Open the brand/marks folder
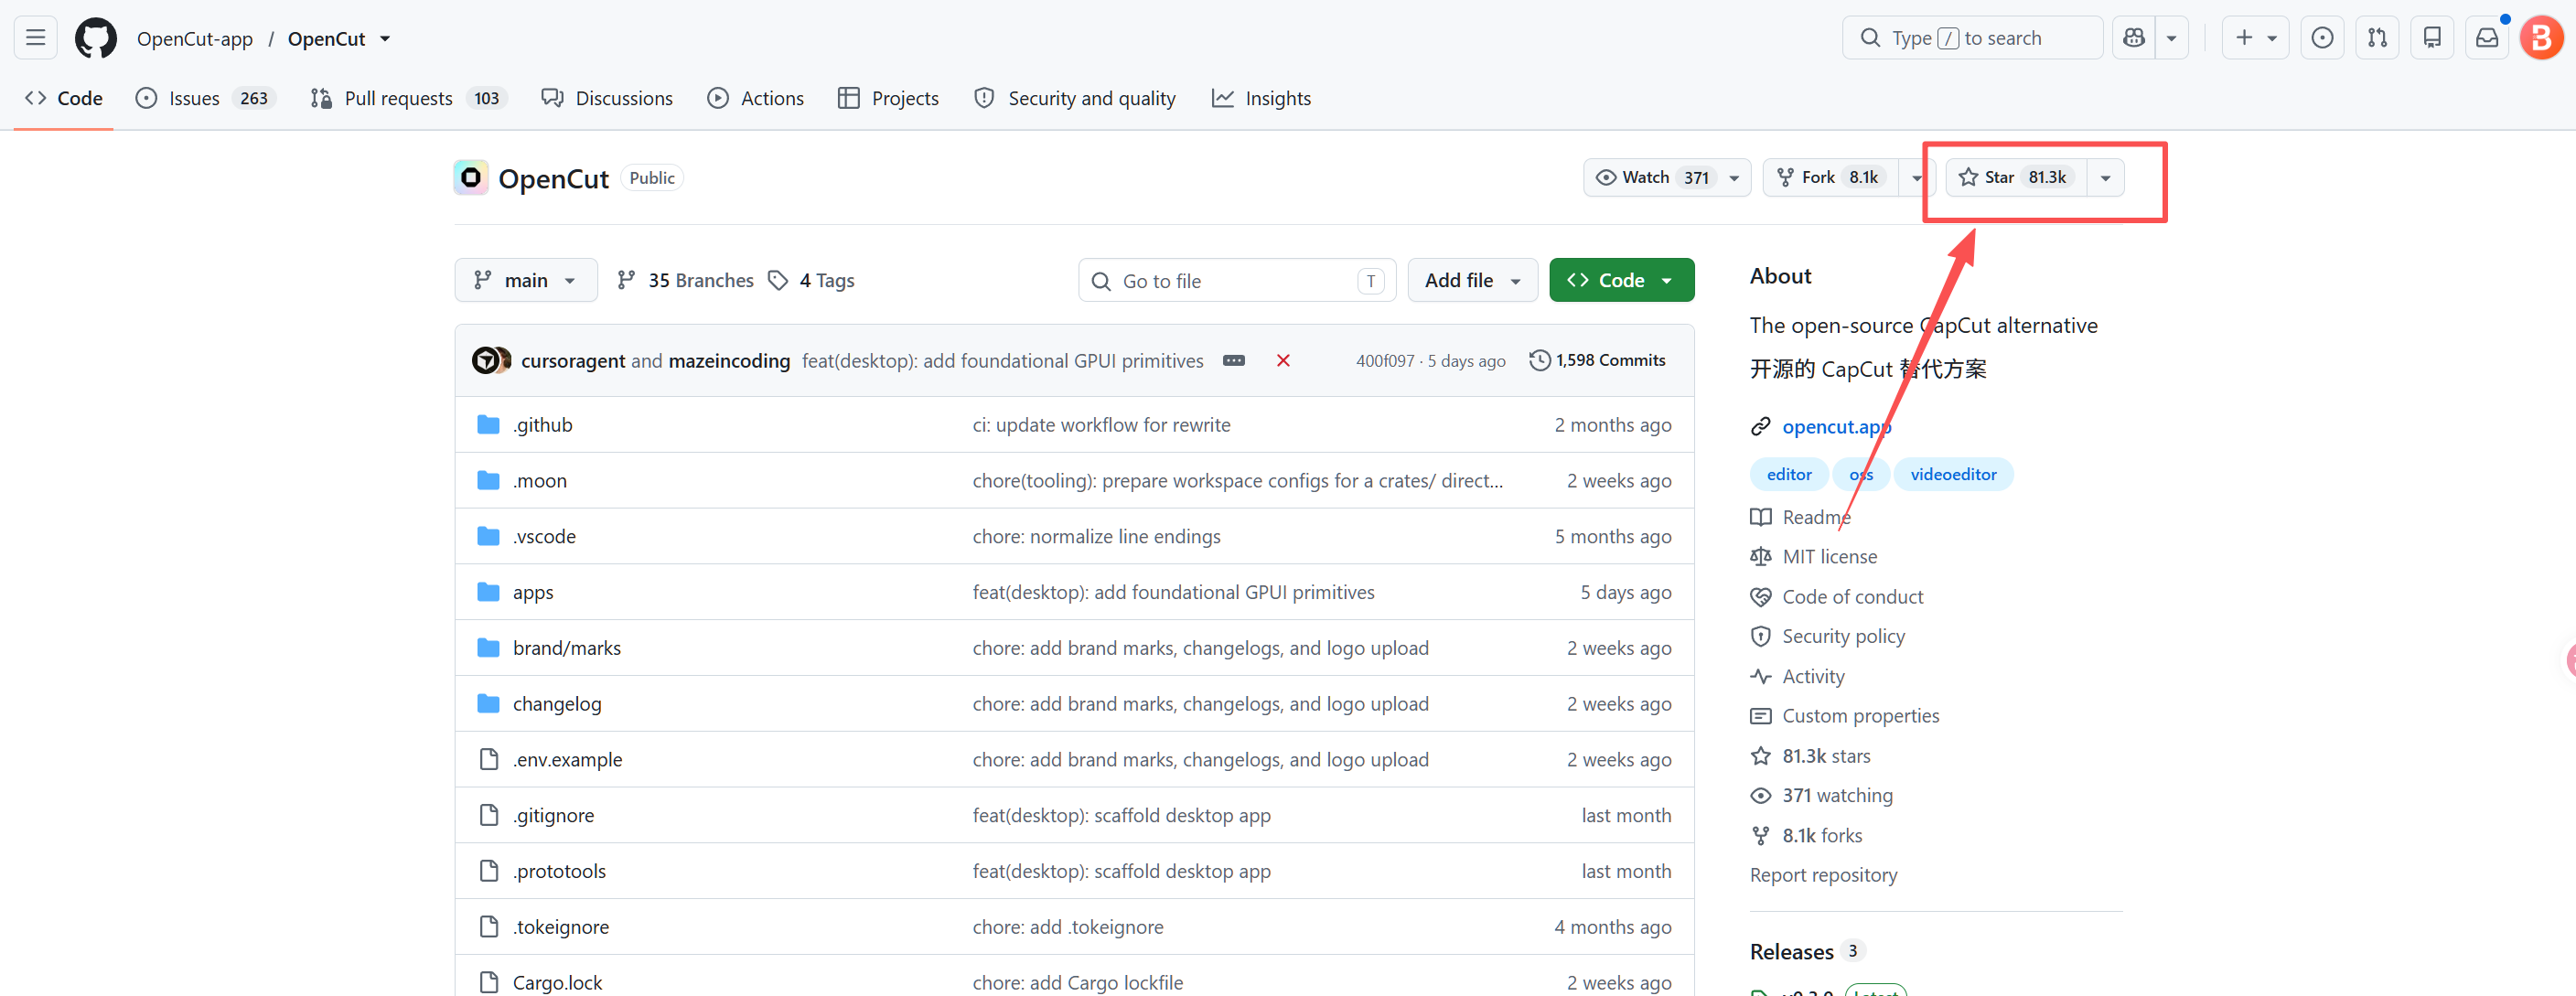This screenshot has height=996, width=2576. tap(567, 648)
